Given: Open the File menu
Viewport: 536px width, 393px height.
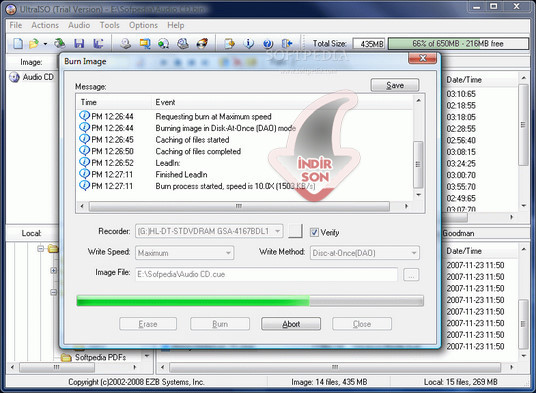Looking at the screenshot, I should (x=16, y=25).
